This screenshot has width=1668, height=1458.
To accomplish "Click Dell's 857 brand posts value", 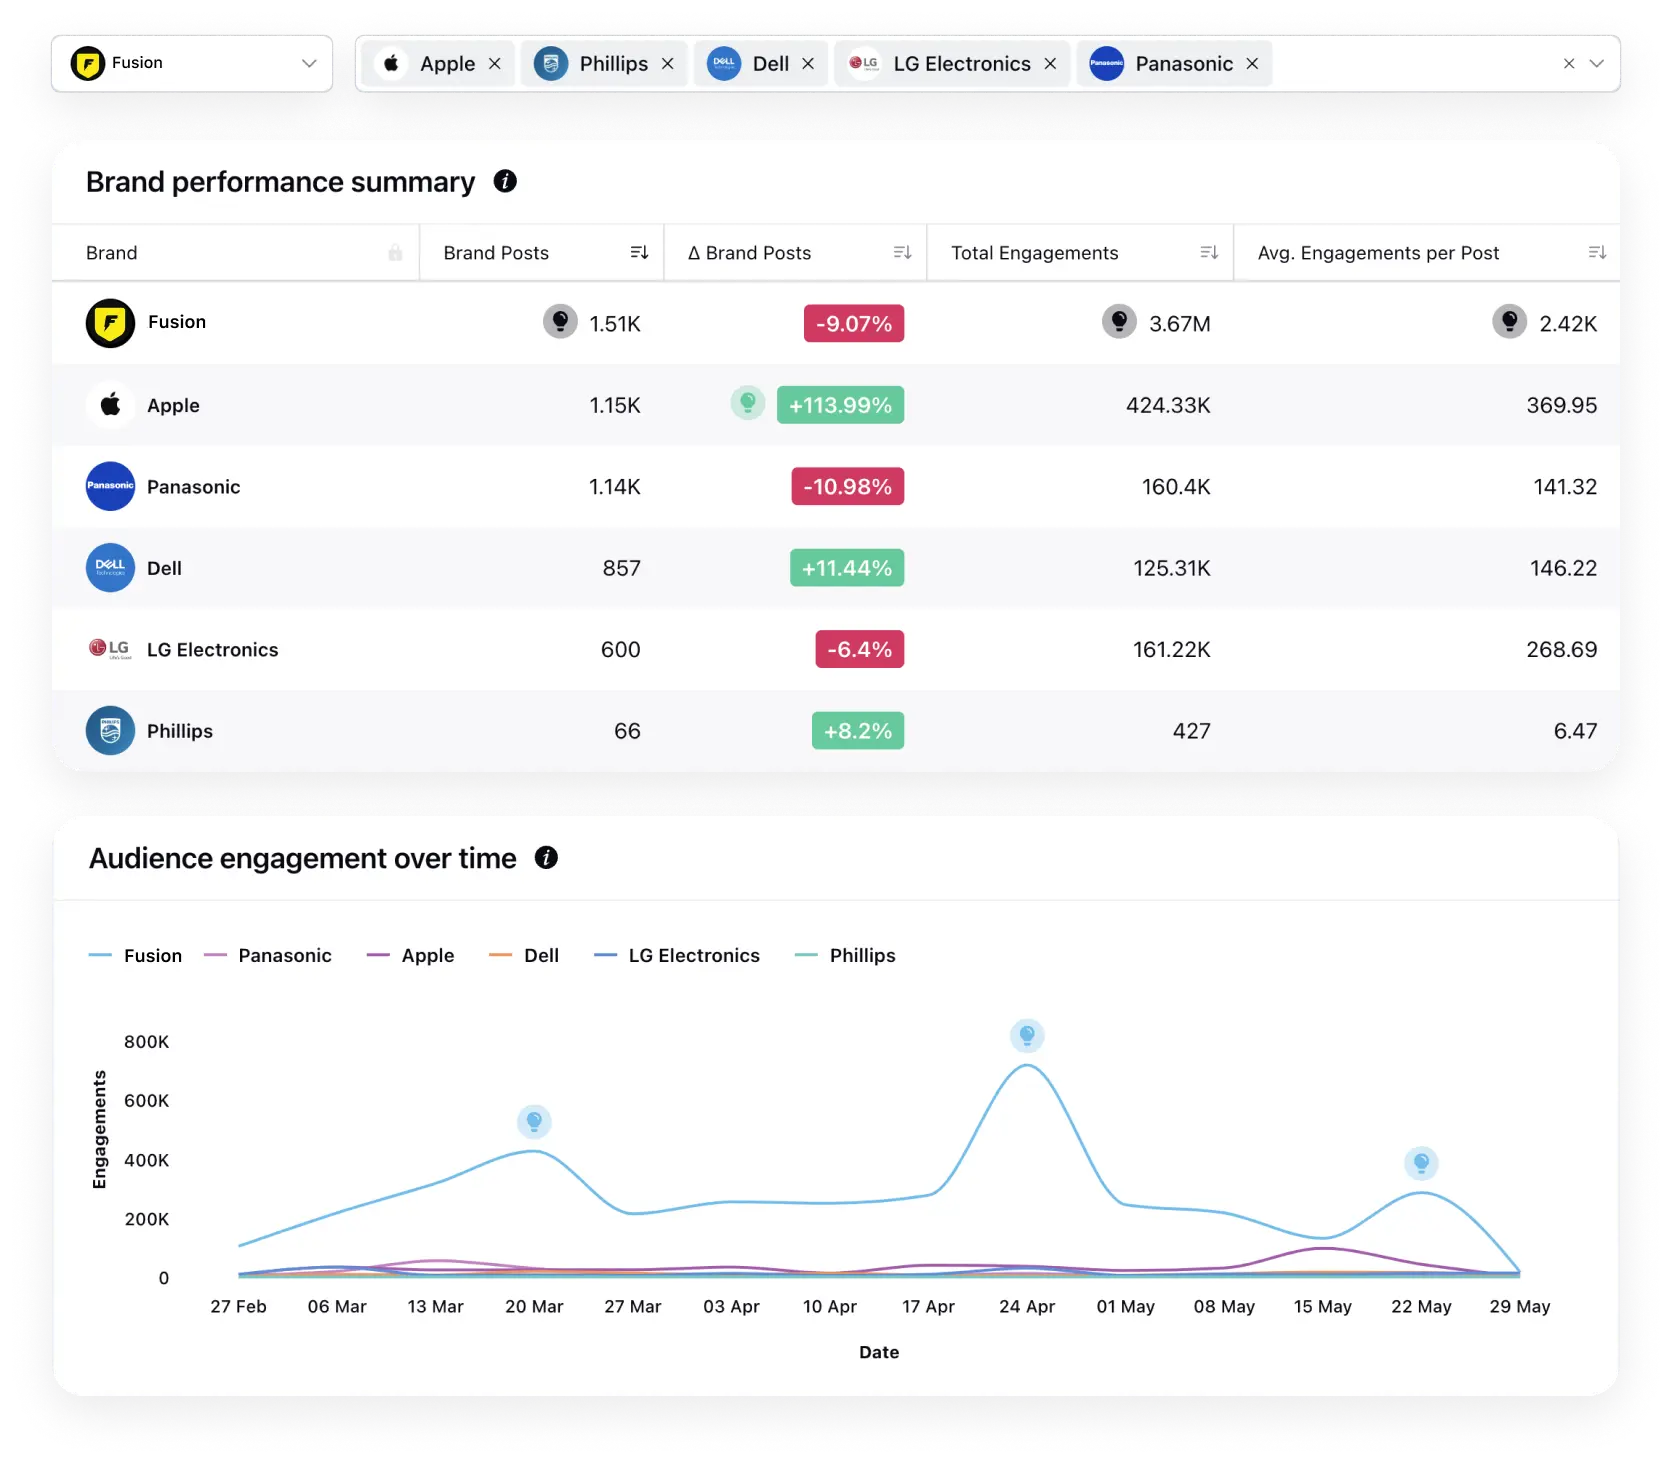I will [621, 568].
